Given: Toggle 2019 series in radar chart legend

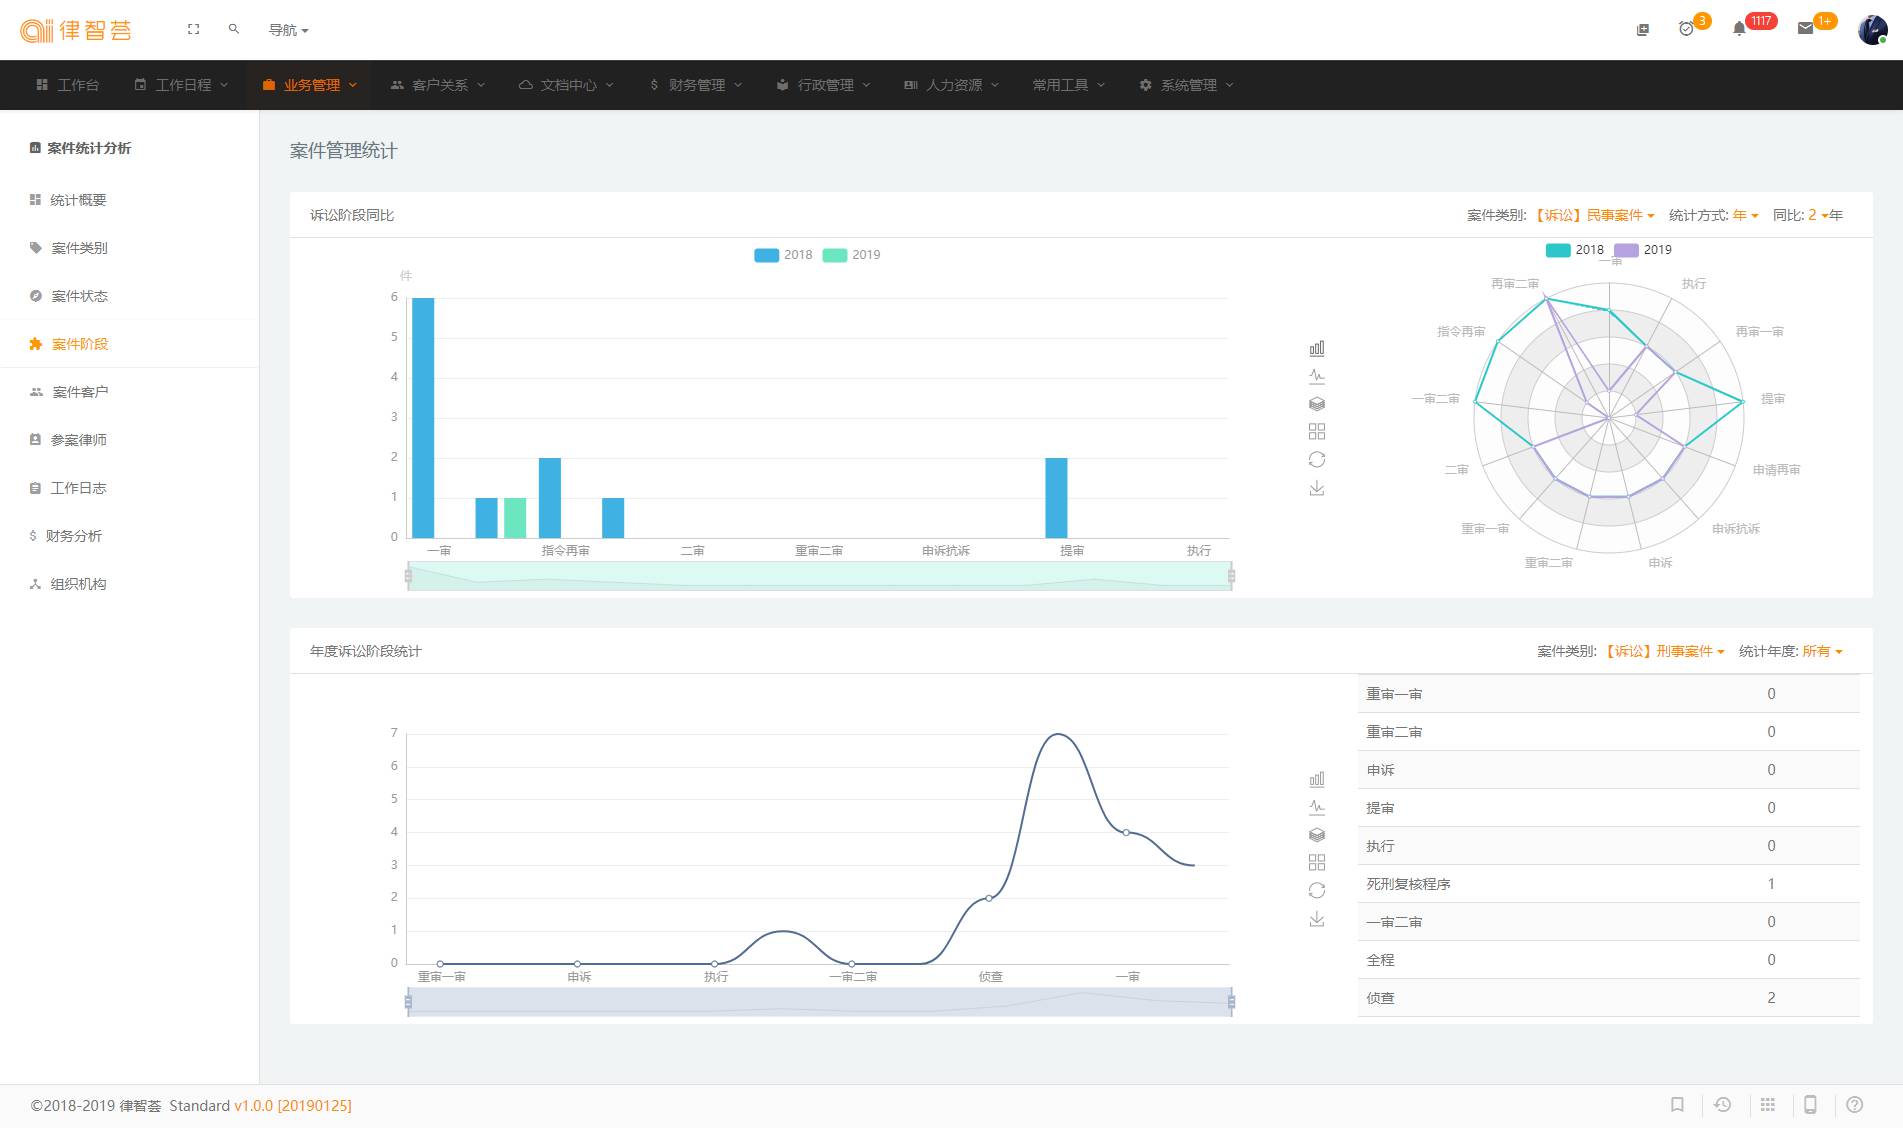Looking at the screenshot, I should [1643, 250].
